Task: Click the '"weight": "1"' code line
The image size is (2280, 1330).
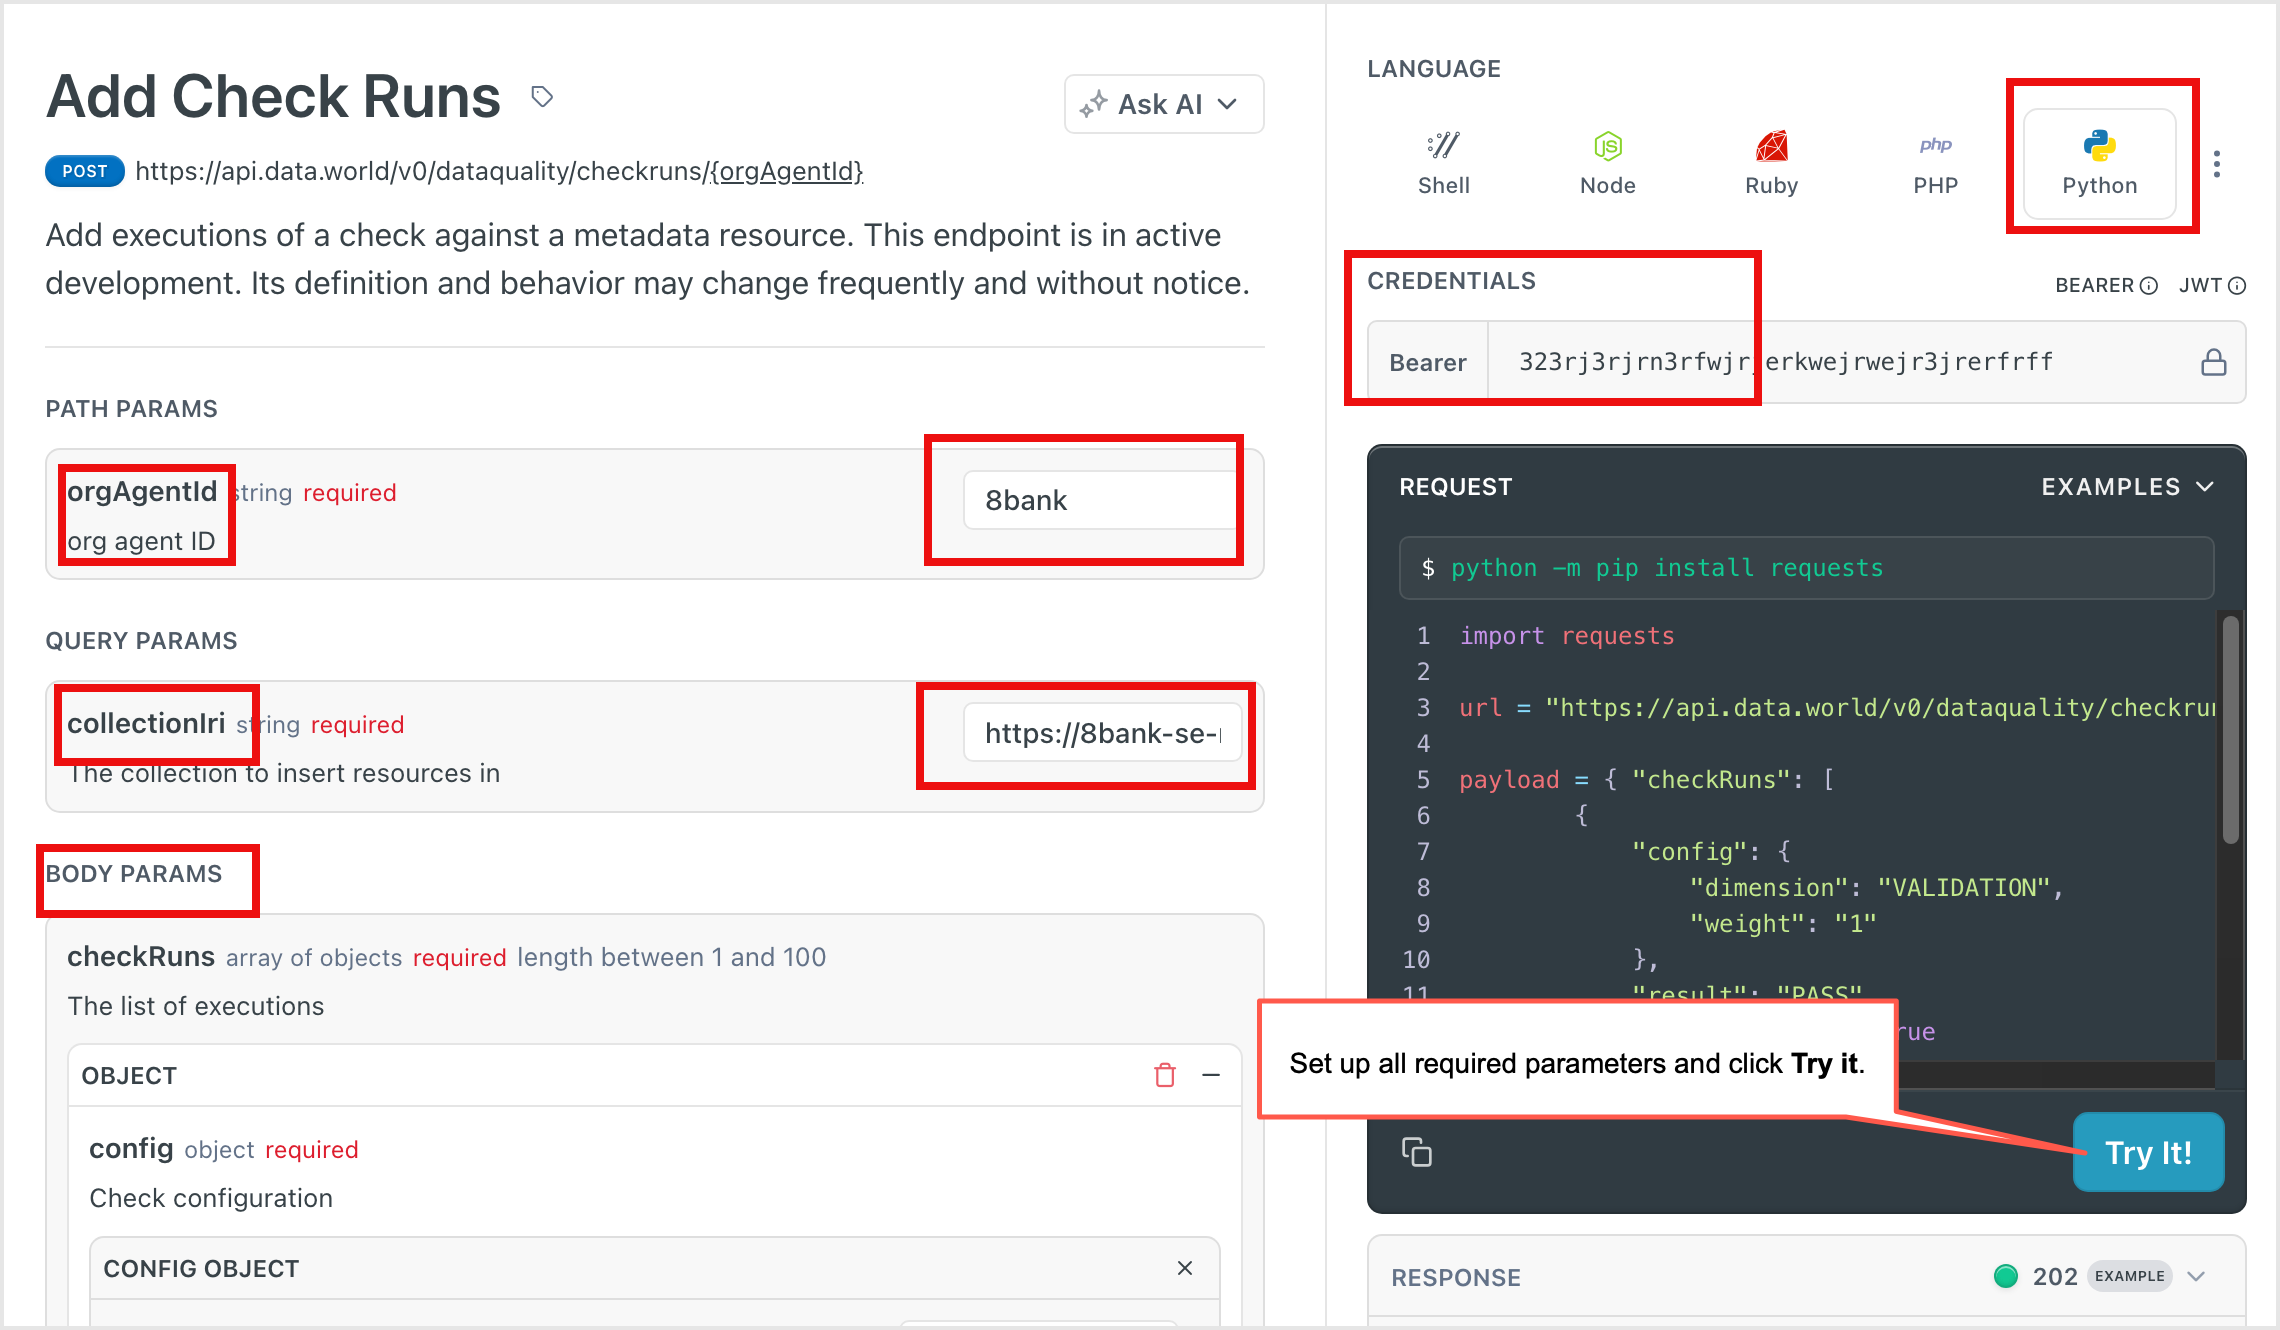Action: pos(1782,924)
